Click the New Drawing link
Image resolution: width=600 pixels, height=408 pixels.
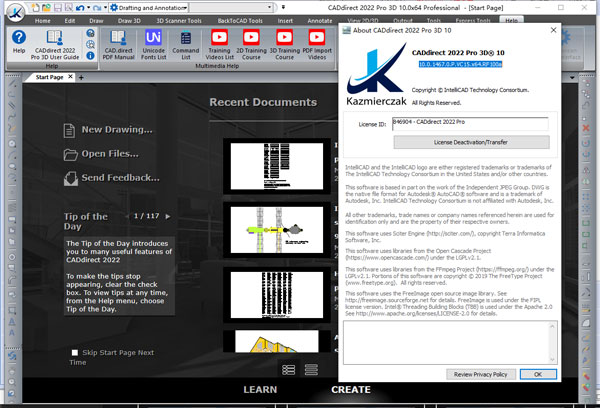point(110,129)
